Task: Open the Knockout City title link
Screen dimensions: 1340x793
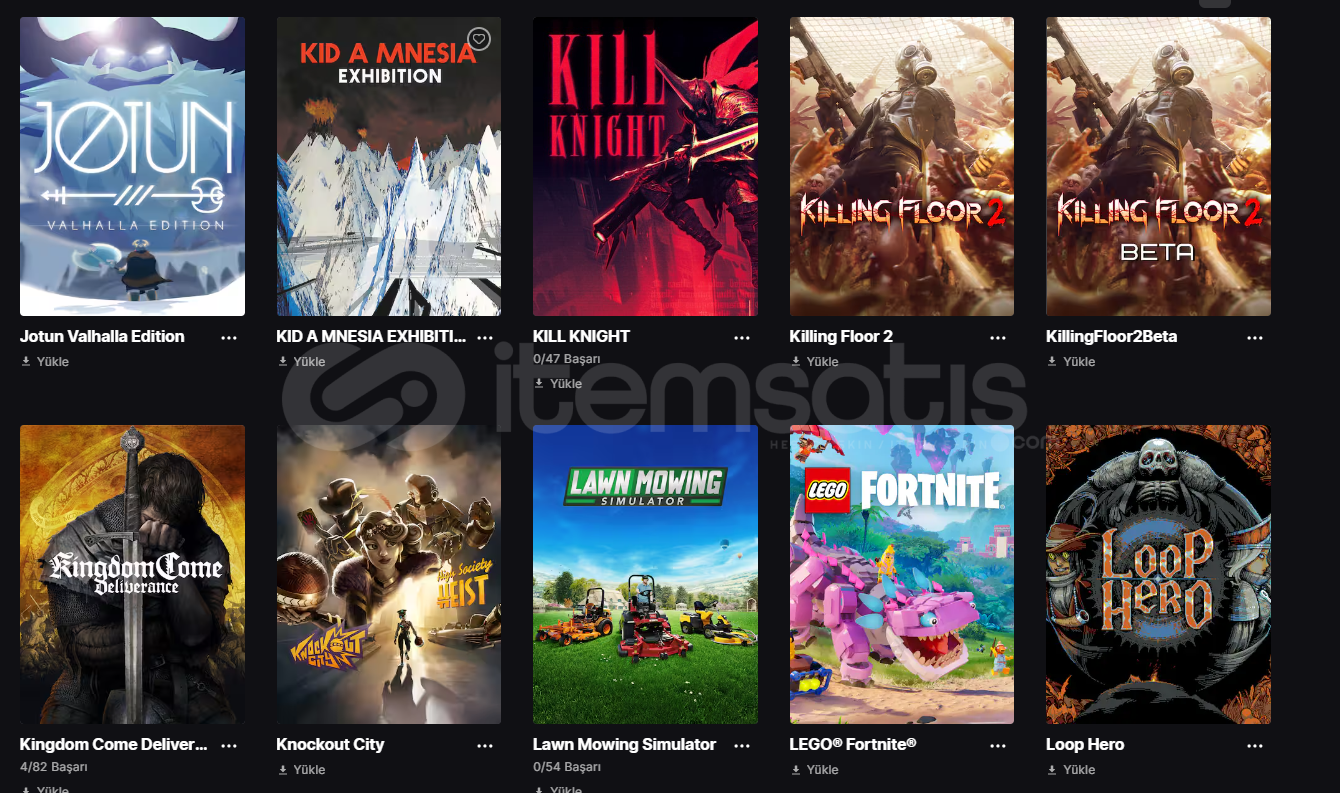Action: 330,744
